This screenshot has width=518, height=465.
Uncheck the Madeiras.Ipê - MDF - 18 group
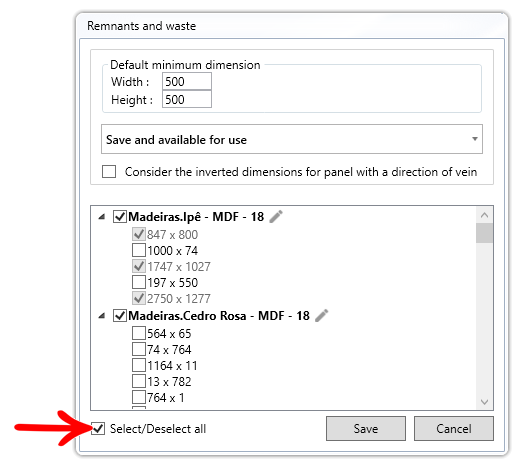pos(120,217)
